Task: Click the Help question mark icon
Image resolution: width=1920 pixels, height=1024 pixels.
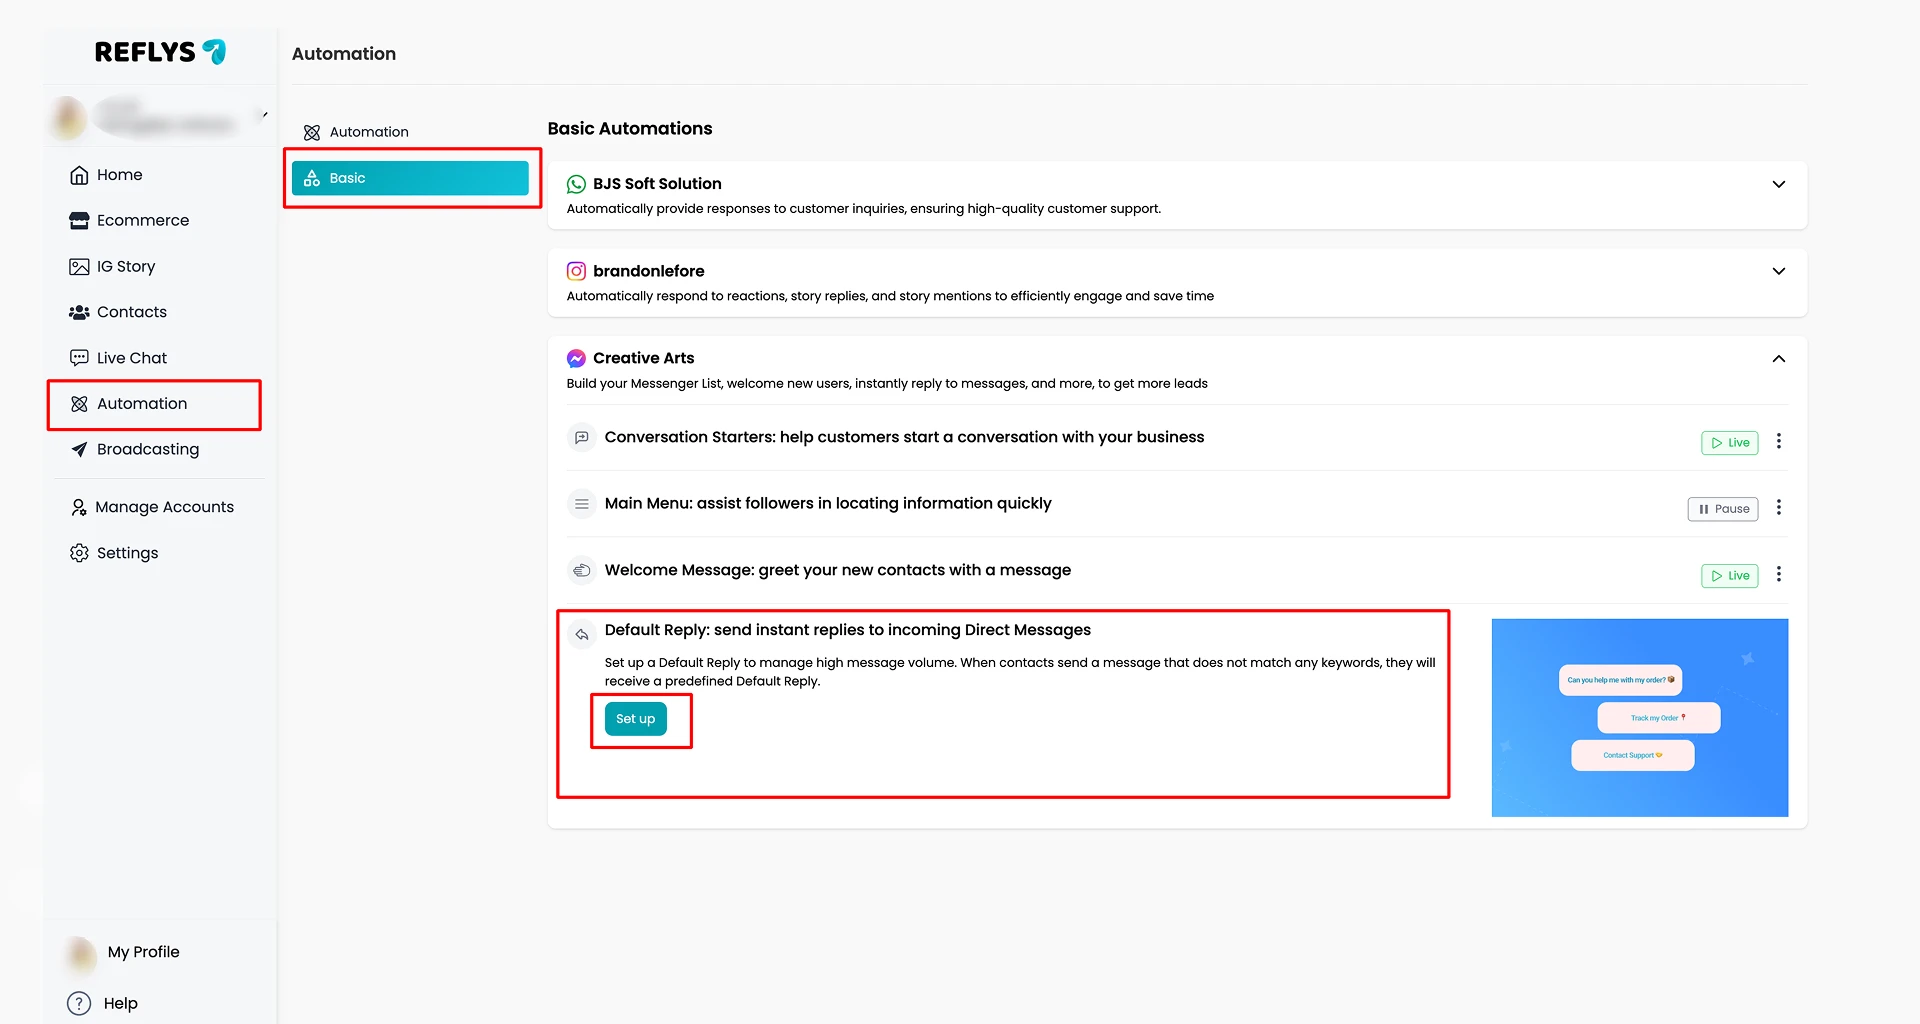Action: click(x=79, y=1003)
